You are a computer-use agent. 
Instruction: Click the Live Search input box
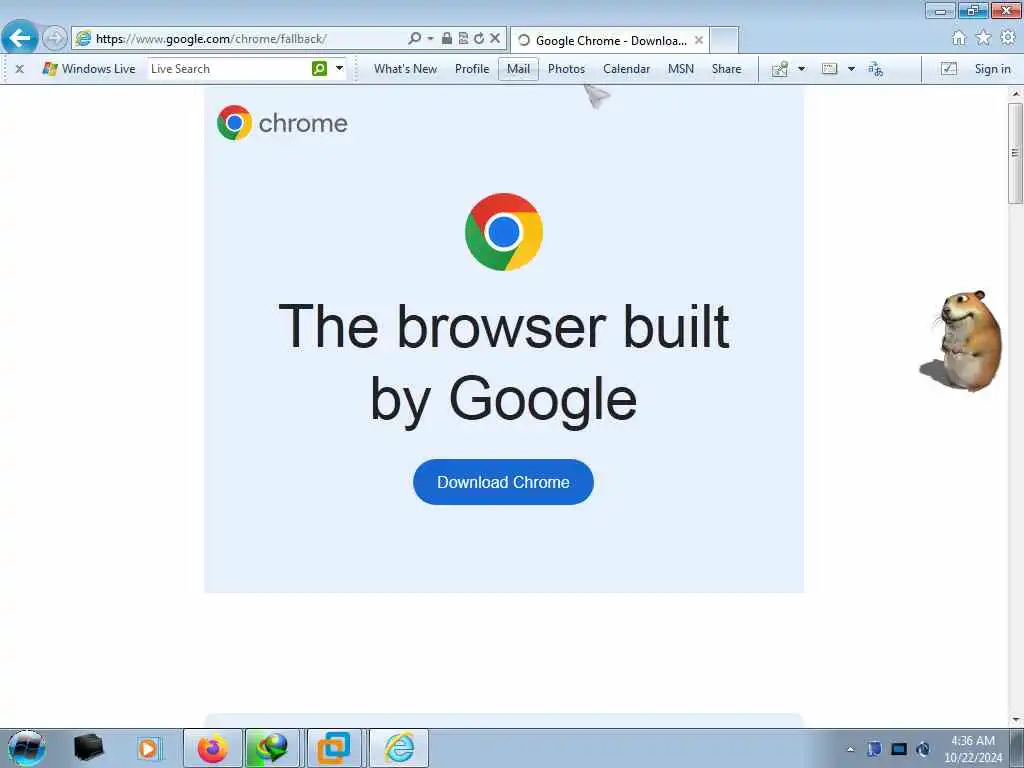pos(229,69)
